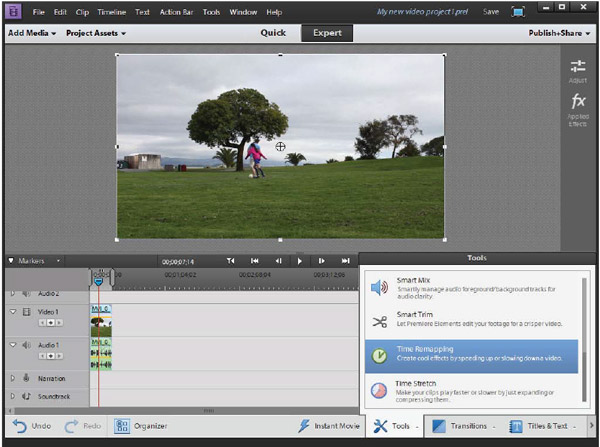Open the File menu
This screenshot has height=447, width=600.
(x=38, y=12)
